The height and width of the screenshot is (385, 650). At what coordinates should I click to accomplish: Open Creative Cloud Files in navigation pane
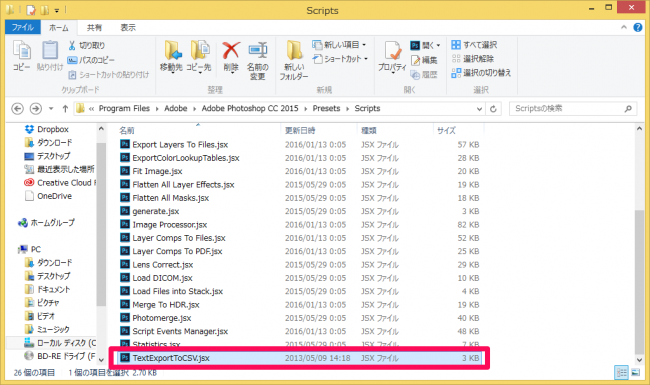click(60, 183)
